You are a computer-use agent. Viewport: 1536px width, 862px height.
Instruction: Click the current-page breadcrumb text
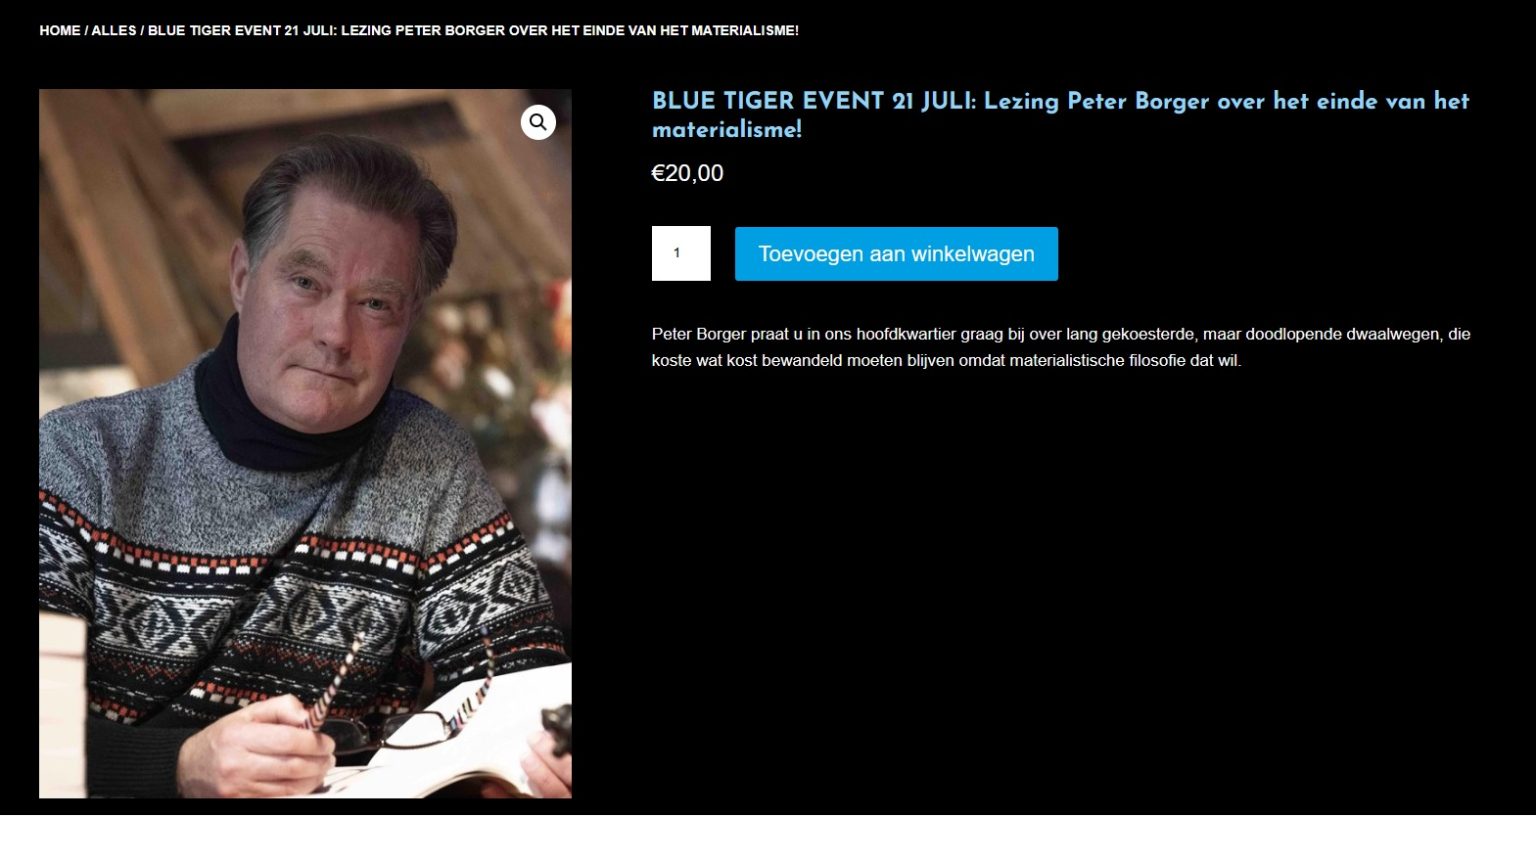pyautogui.click(x=473, y=31)
